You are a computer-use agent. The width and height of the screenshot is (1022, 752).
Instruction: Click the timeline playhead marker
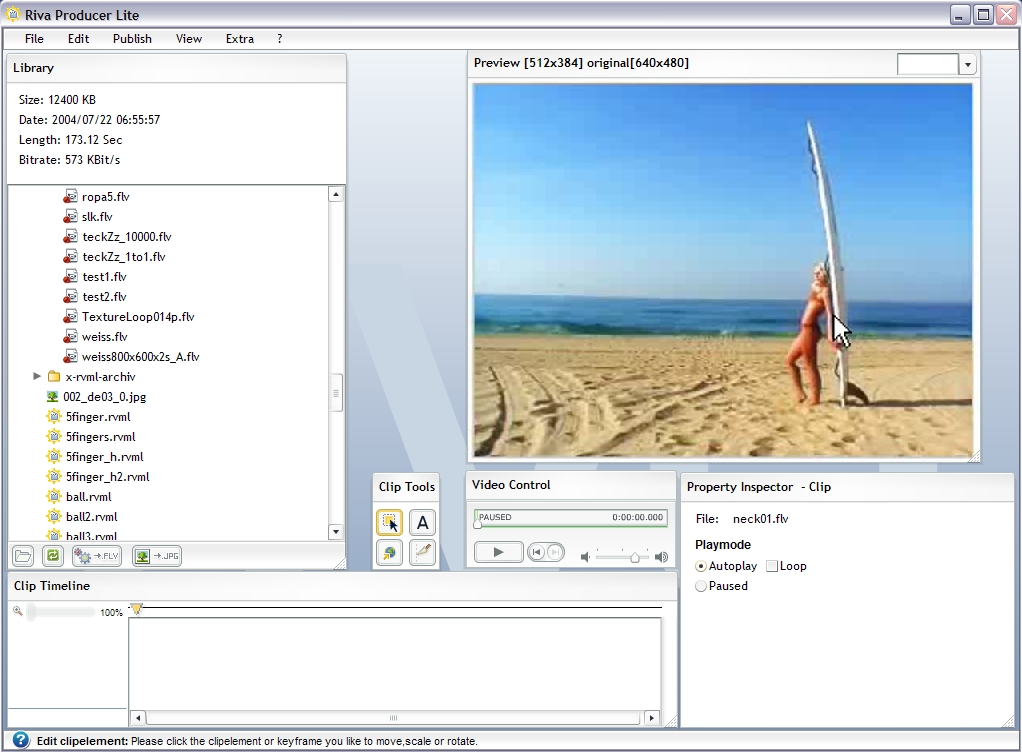pyautogui.click(x=137, y=609)
